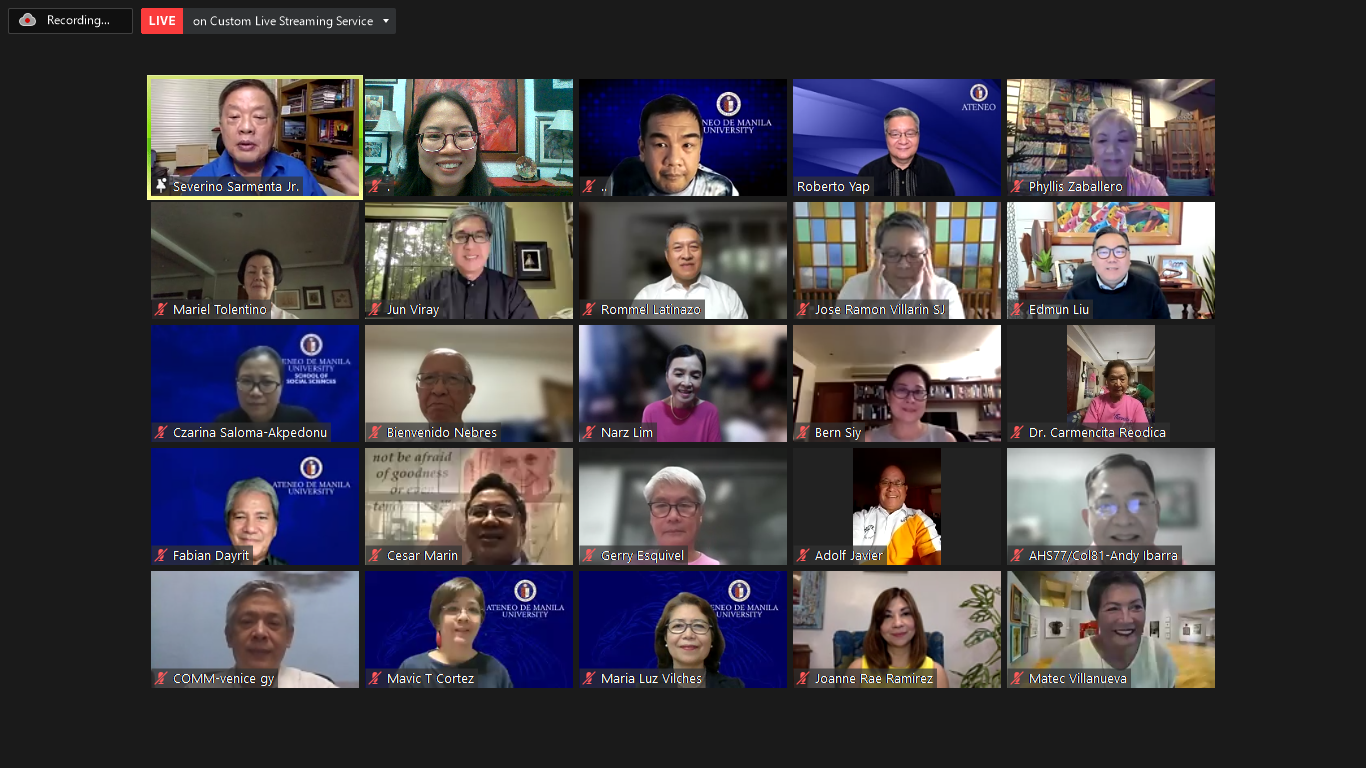Viewport: 1366px width, 768px height.
Task: Click muted mic icon beside Narz Lim
Action: [x=589, y=432]
